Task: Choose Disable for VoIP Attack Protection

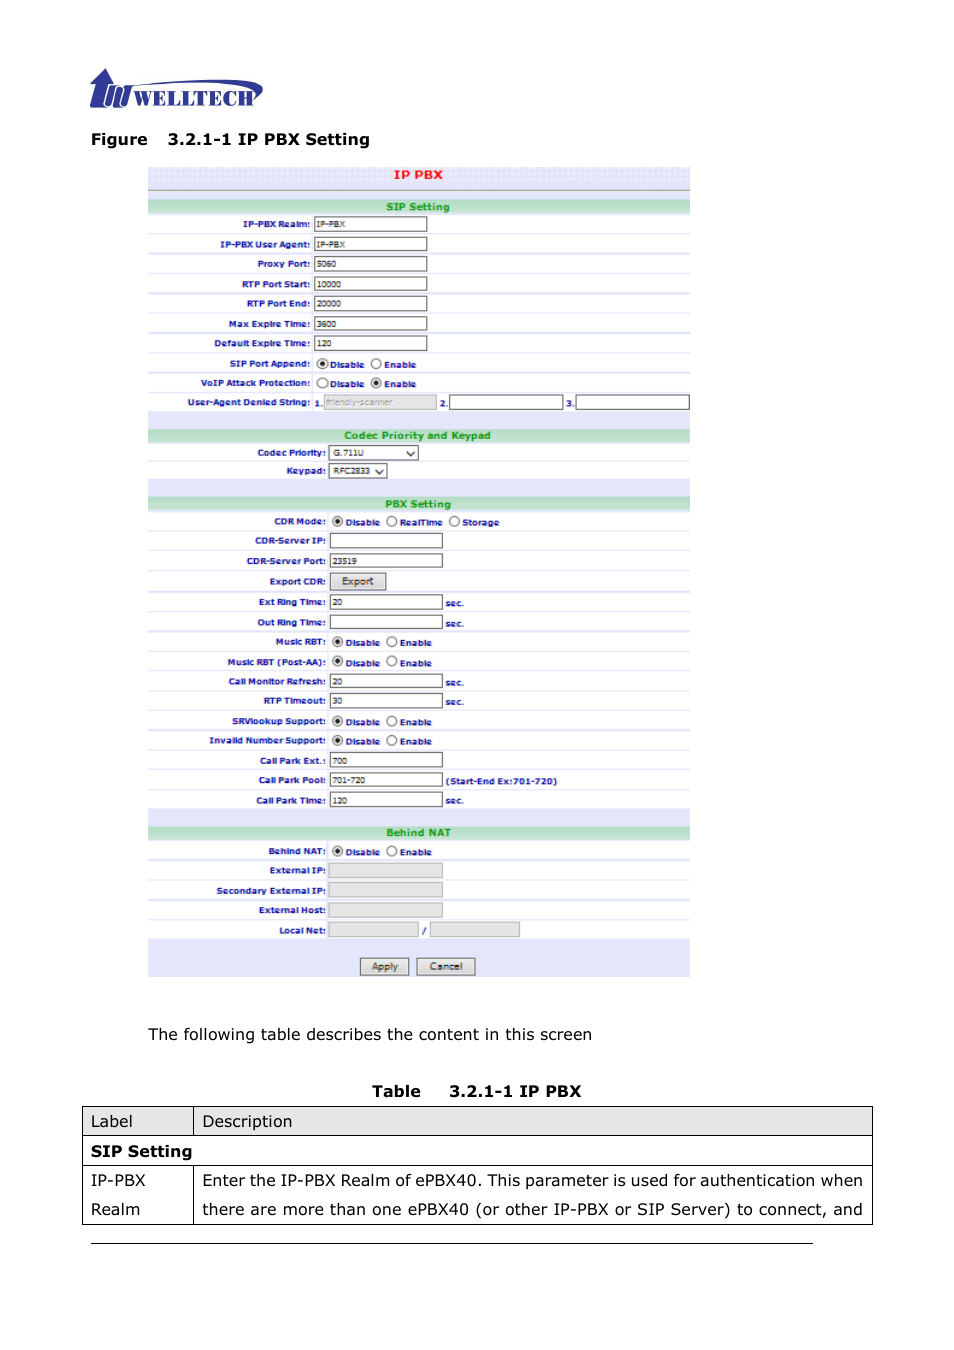Action: (x=322, y=383)
